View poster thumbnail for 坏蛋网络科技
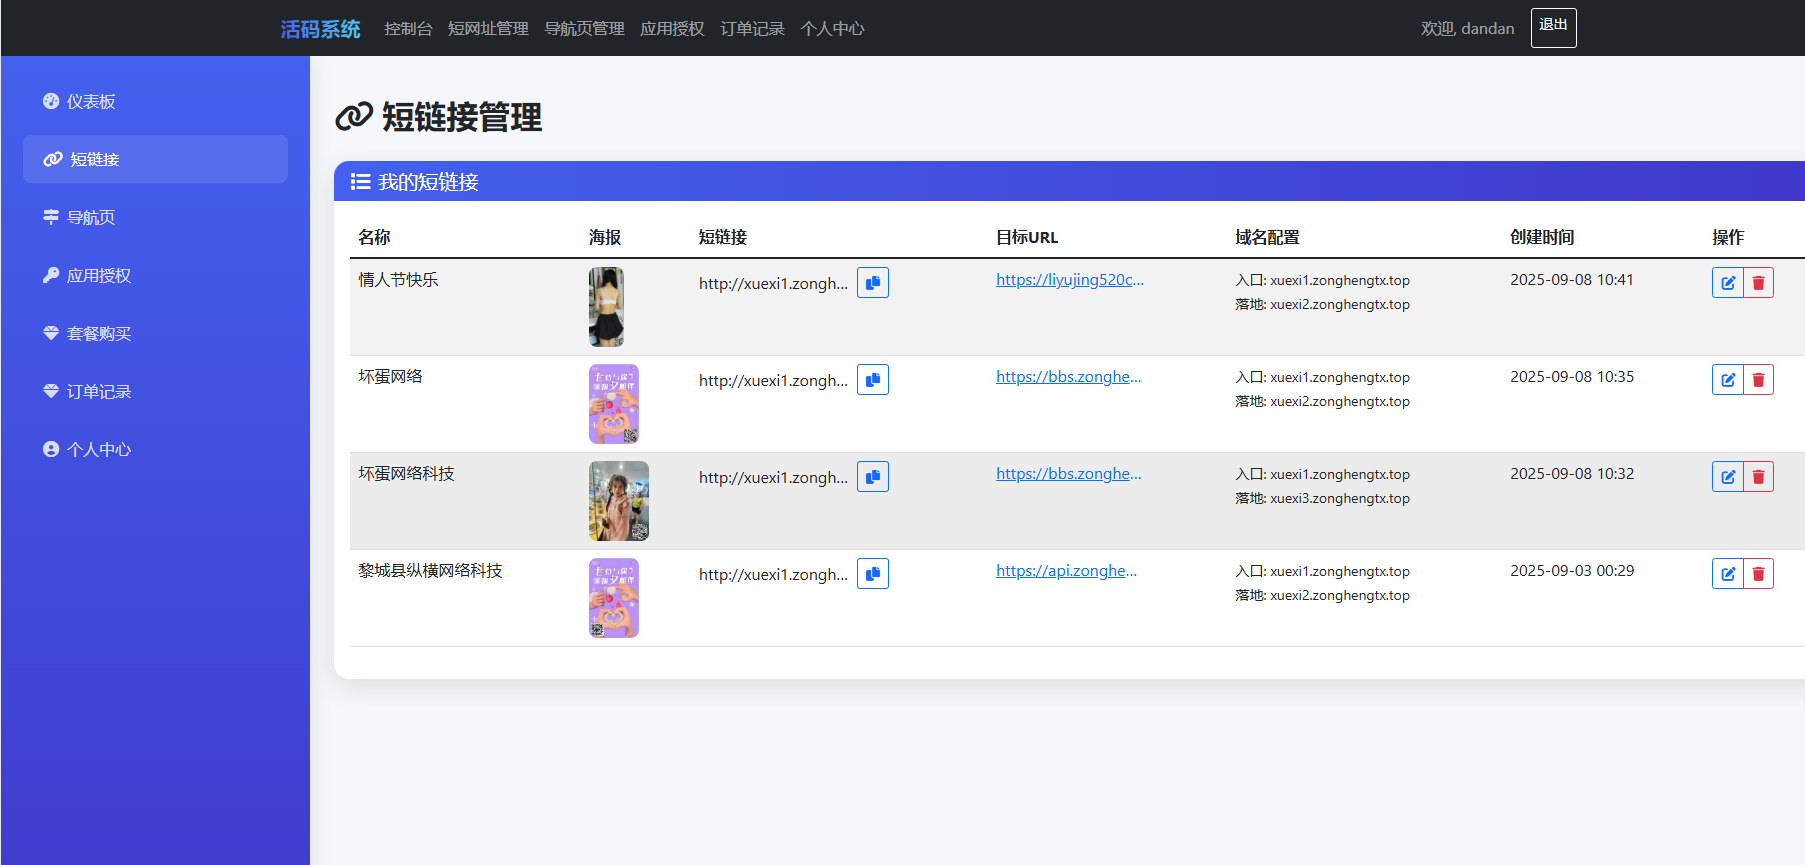Screen dimensions: 1805x865 point(618,501)
